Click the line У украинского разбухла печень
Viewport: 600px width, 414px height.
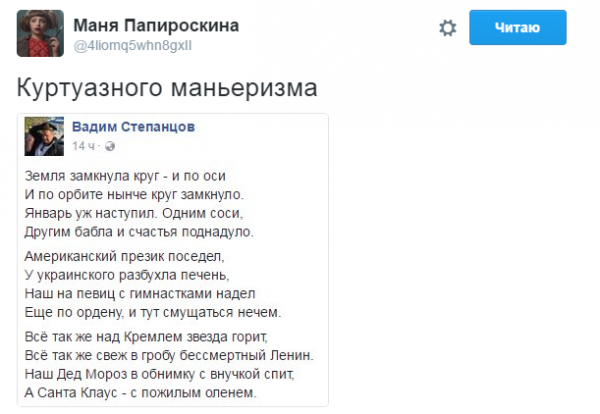127,275
